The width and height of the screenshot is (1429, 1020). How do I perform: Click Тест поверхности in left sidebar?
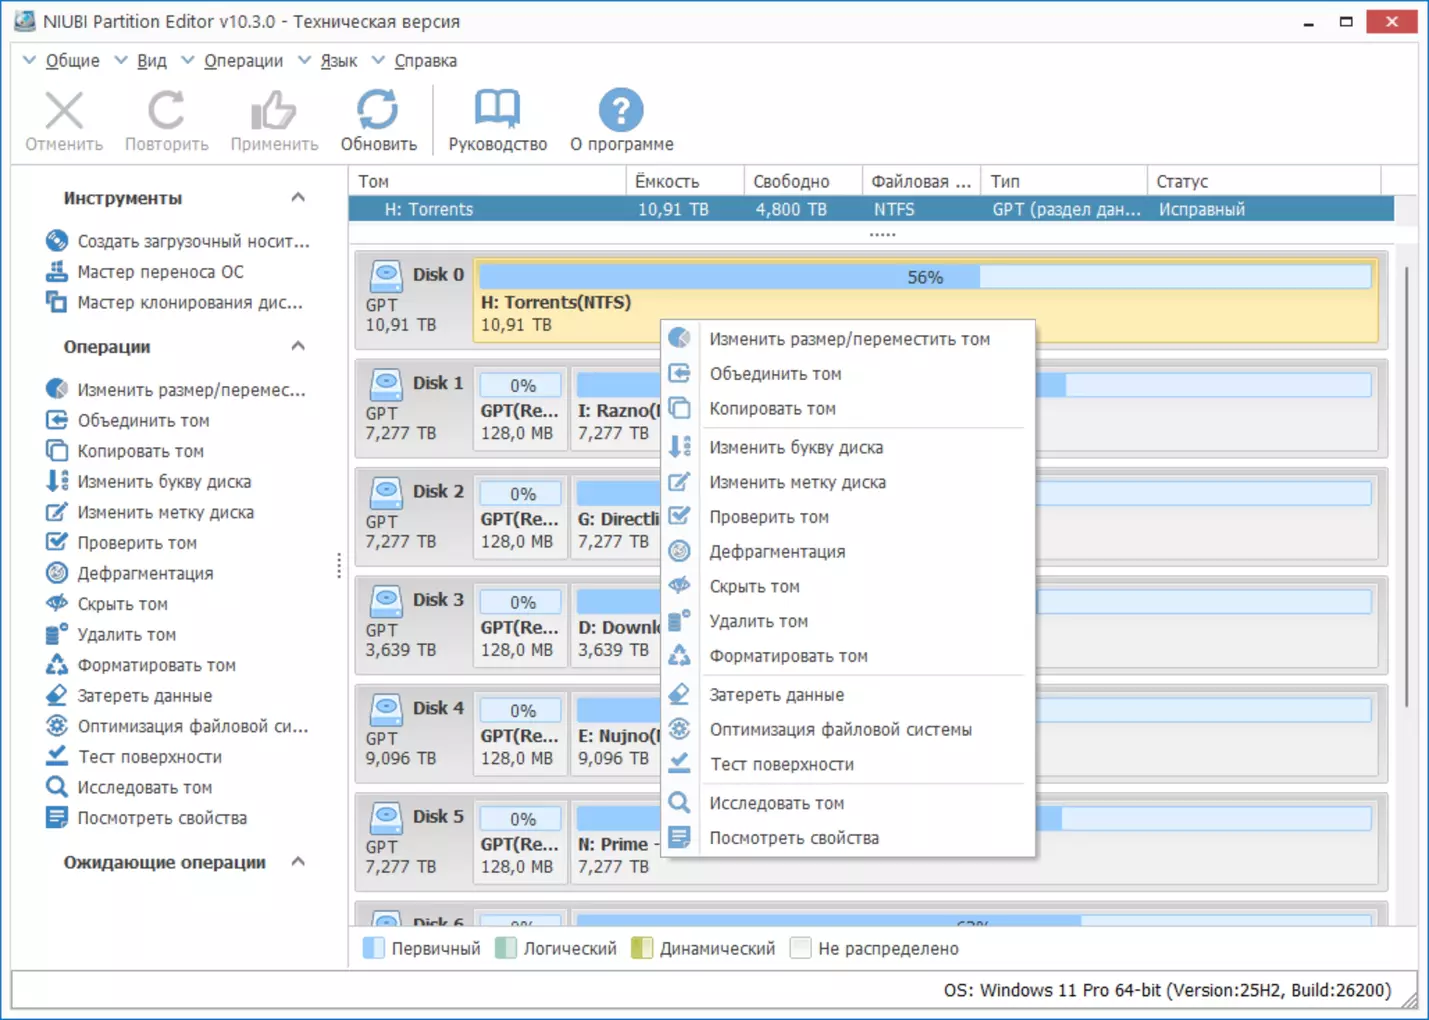pos(149,757)
